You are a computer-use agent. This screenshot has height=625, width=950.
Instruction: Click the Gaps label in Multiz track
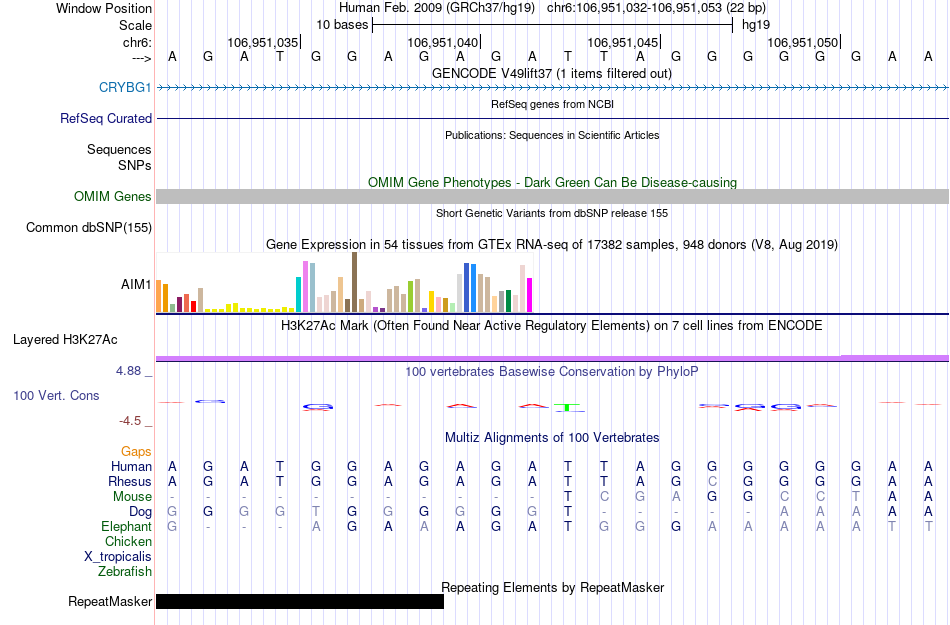pyautogui.click(x=136, y=451)
